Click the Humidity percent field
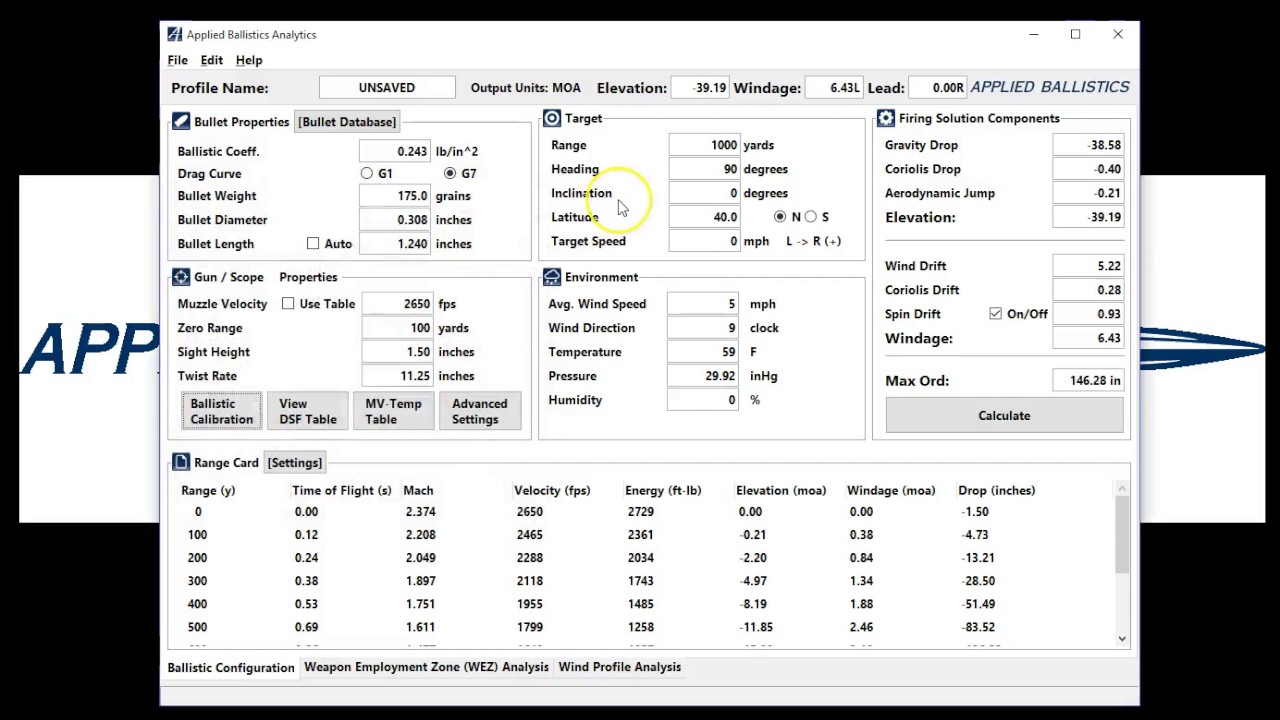This screenshot has height=720, width=1280. (704, 400)
